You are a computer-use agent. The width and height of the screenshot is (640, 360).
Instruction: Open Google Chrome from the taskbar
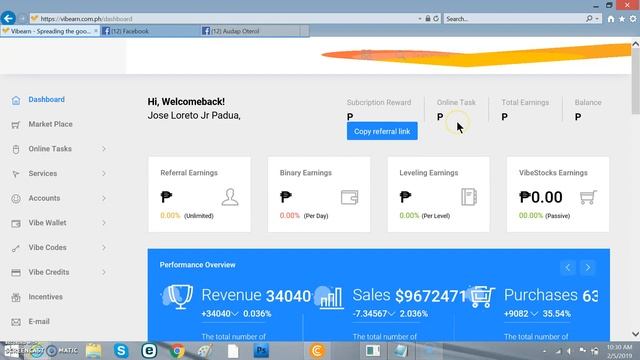pos(177,351)
